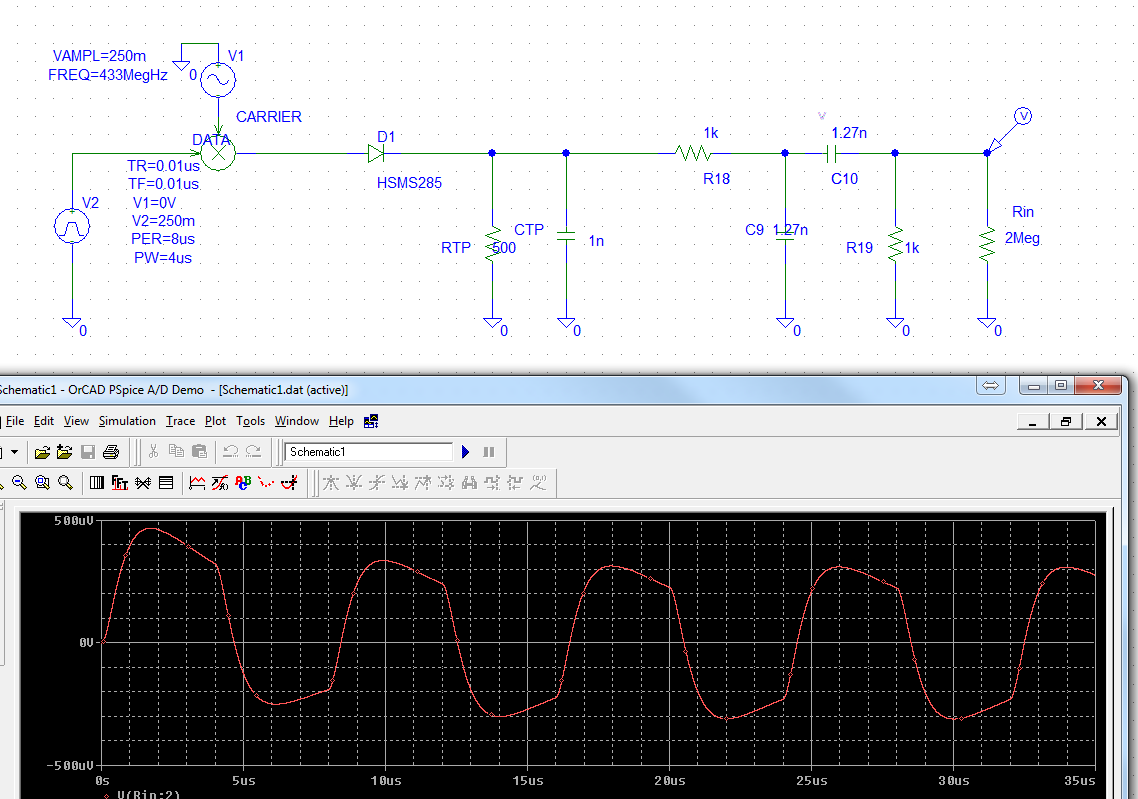Open the Help menu
1138x799 pixels.
(341, 421)
